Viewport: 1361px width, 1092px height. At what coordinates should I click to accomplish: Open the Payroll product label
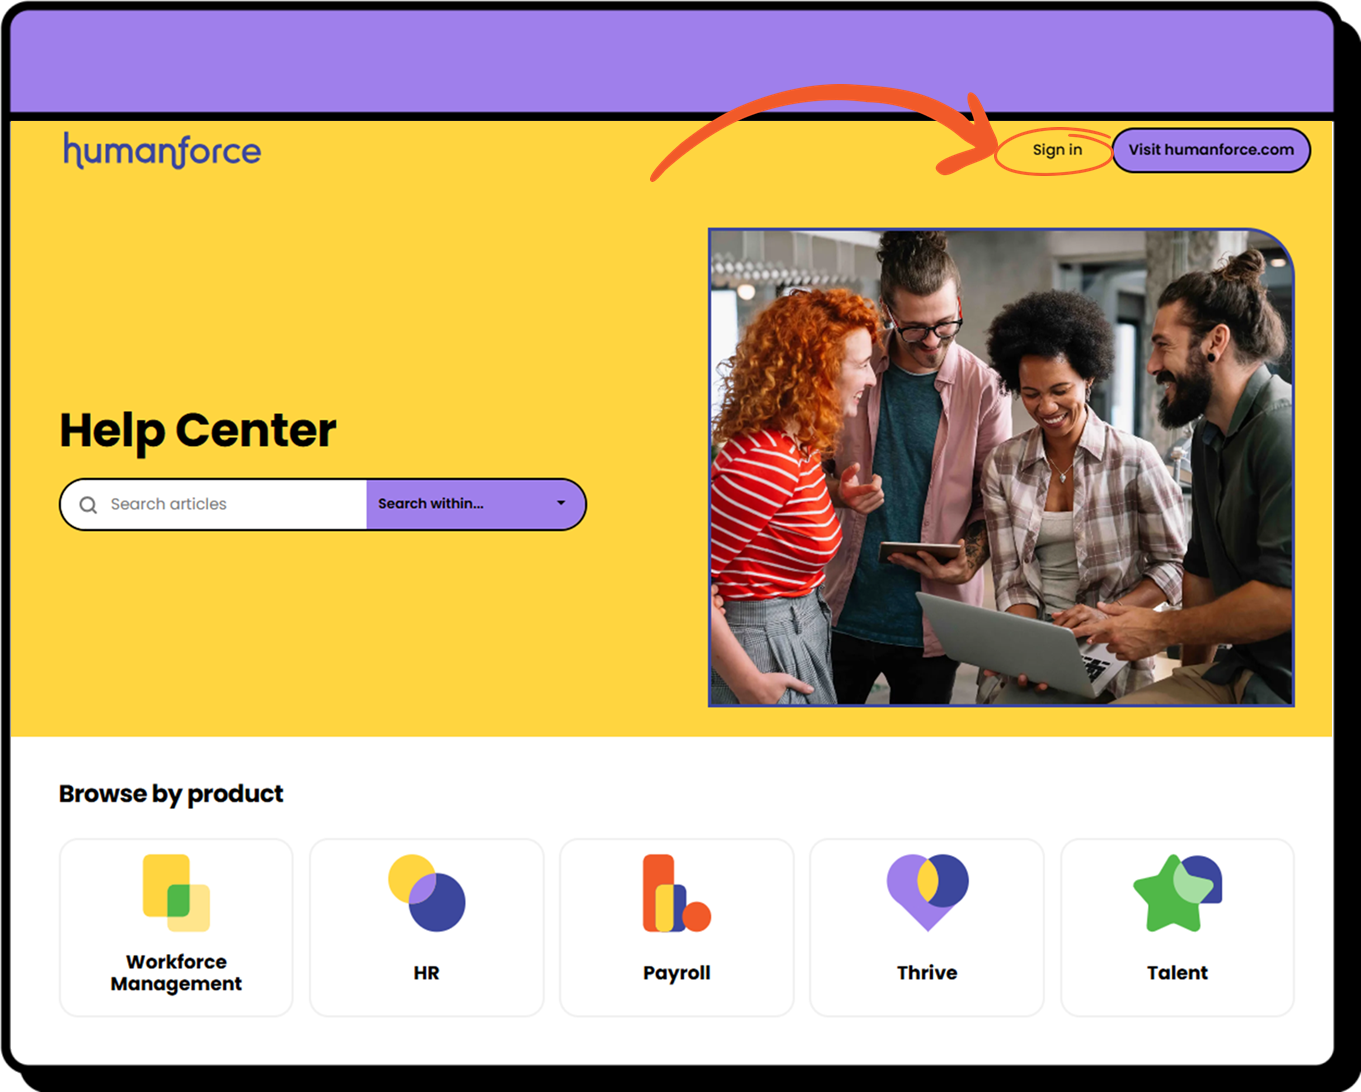[676, 973]
